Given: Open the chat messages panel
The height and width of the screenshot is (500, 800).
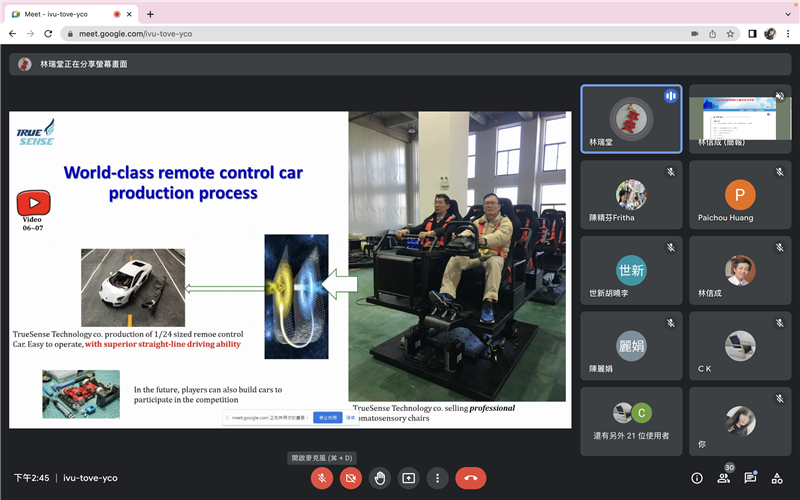Looking at the screenshot, I should click(750, 478).
